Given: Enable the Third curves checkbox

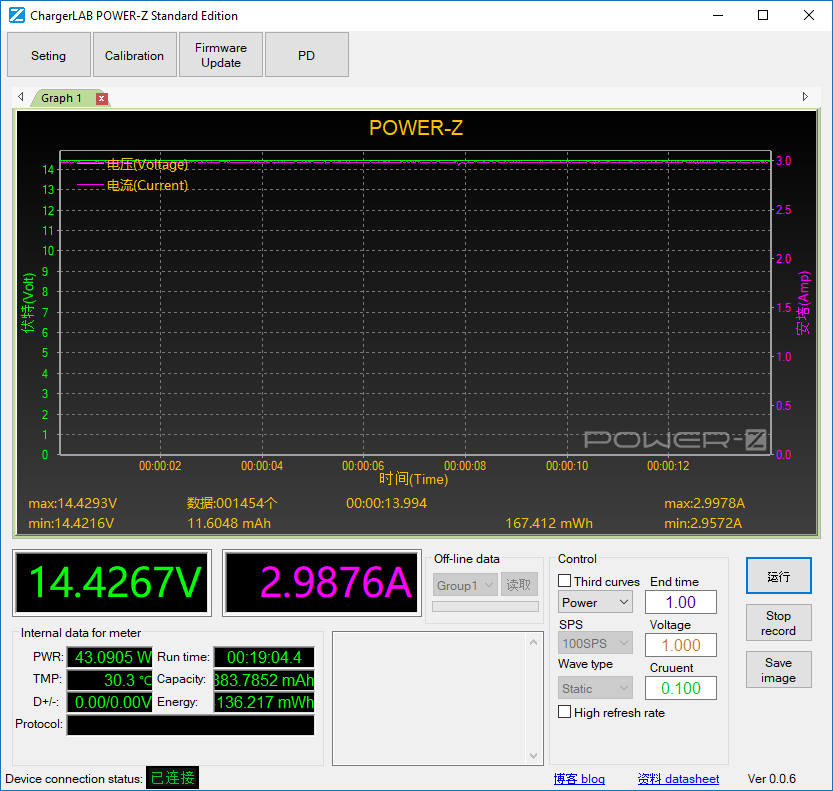Looking at the screenshot, I should [565, 581].
